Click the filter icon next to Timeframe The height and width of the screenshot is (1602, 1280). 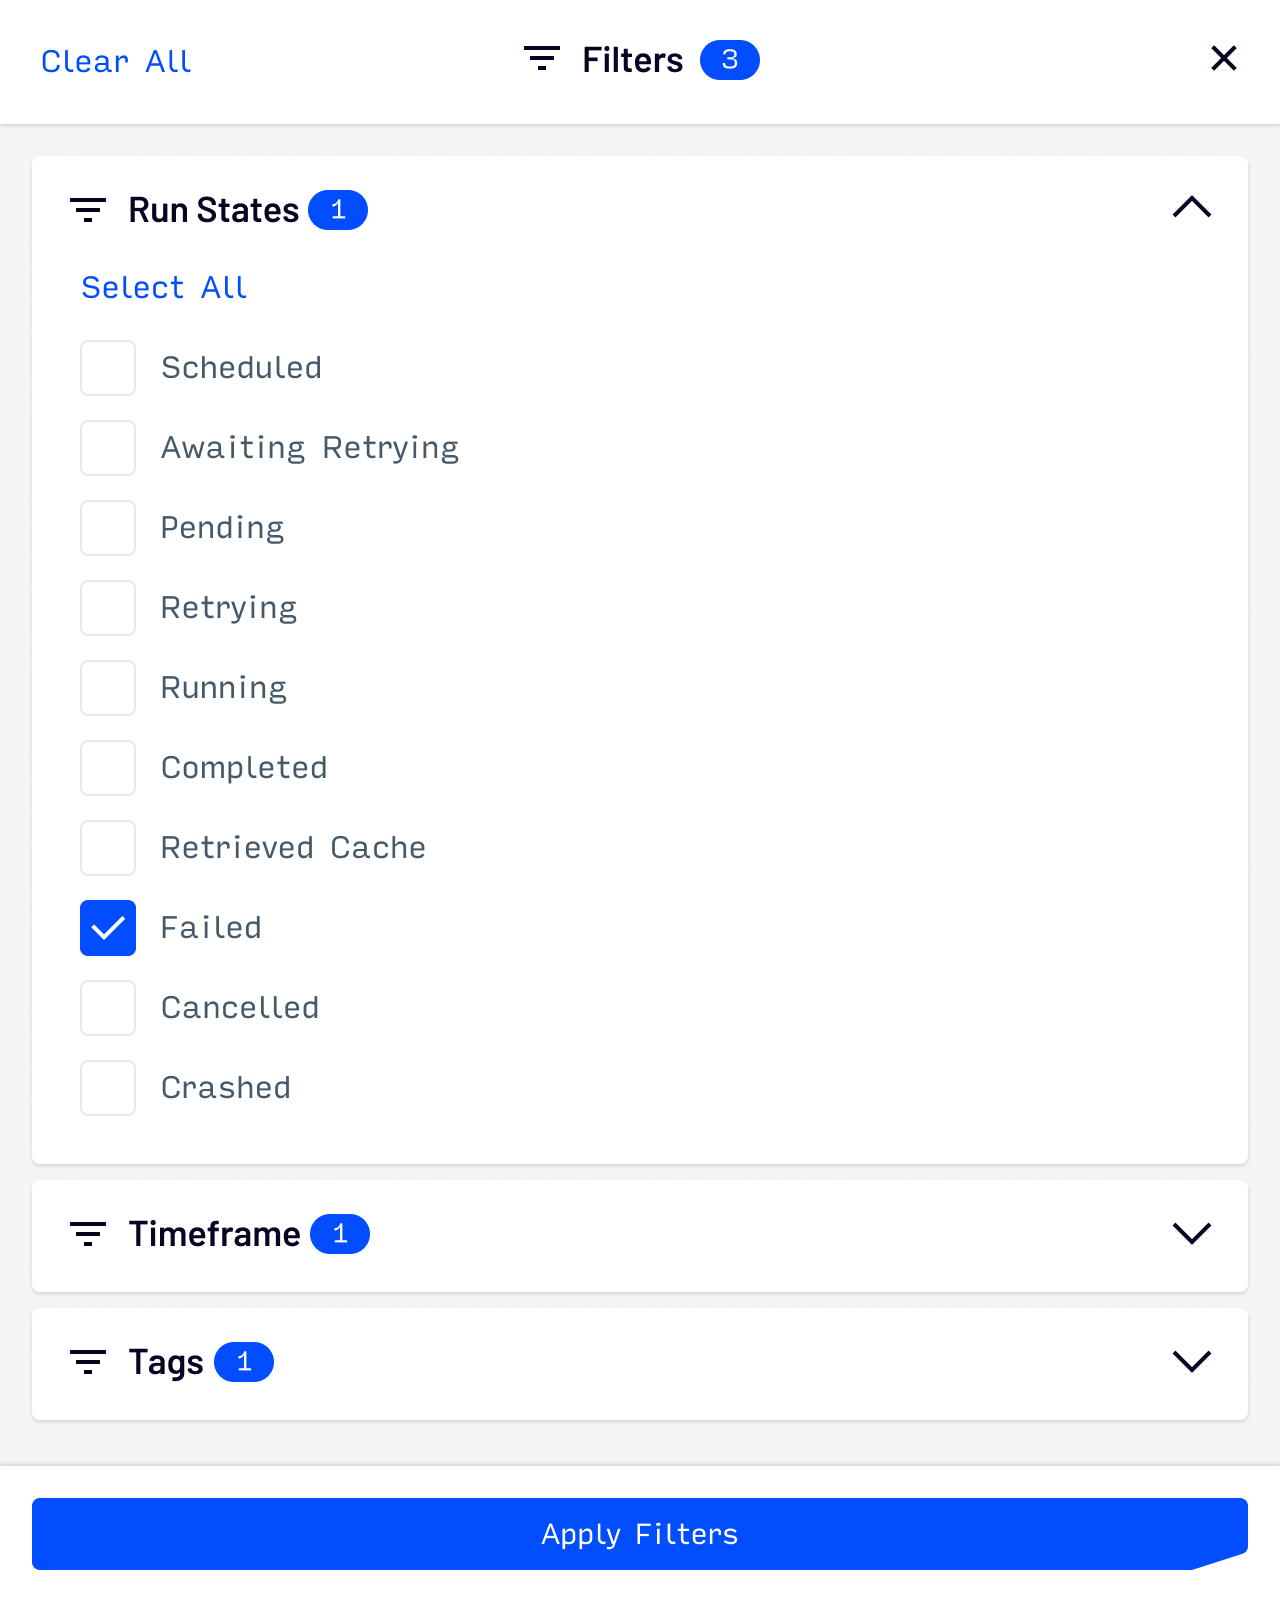click(88, 1234)
